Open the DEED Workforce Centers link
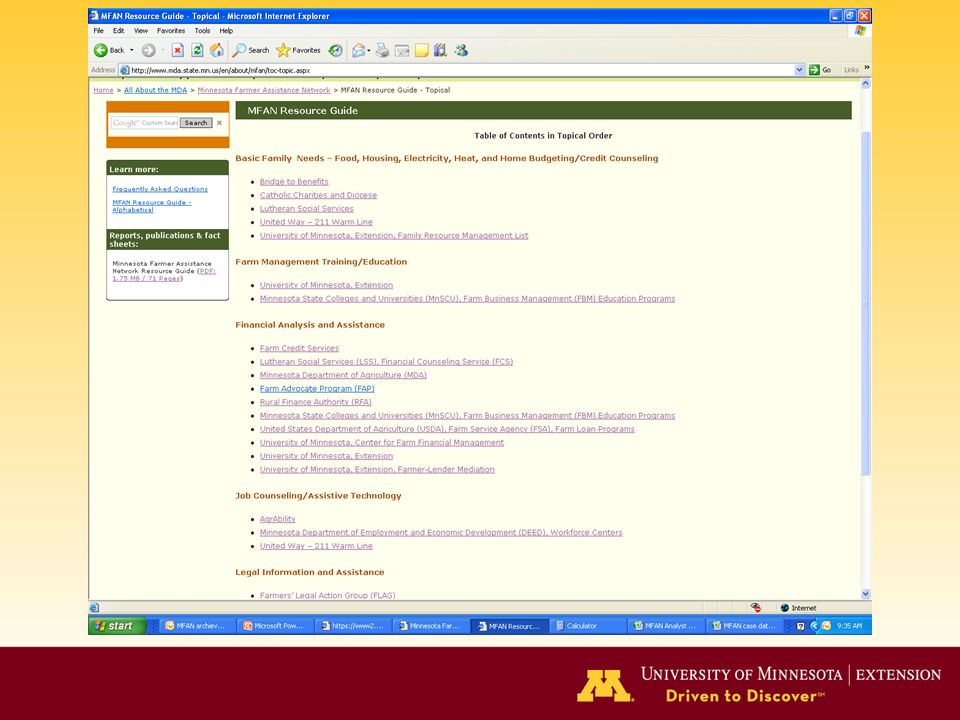The image size is (960, 720). (441, 533)
